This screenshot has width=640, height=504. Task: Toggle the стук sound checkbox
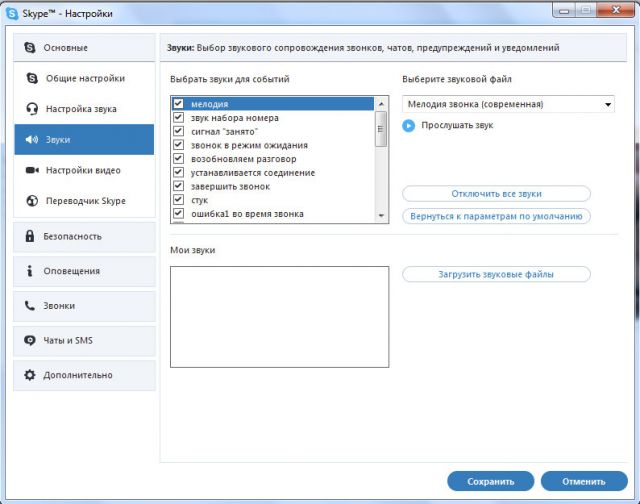[178, 200]
